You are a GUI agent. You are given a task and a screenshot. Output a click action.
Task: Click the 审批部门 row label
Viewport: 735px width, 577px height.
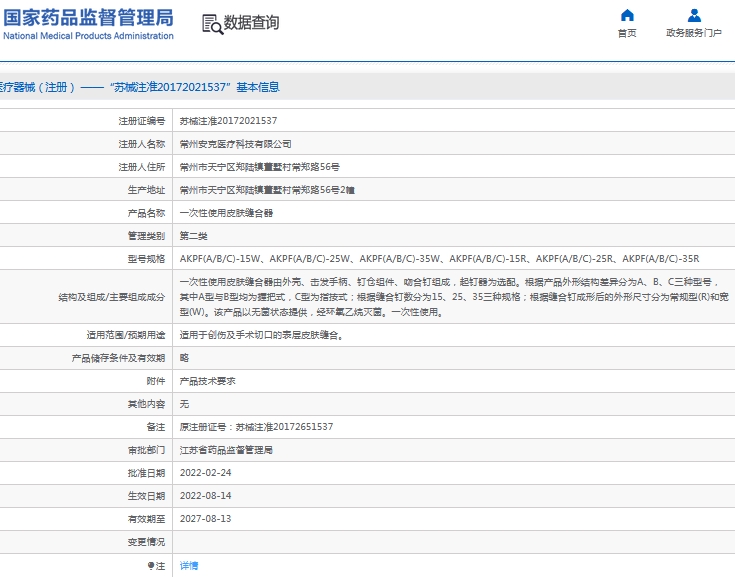click(146, 450)
